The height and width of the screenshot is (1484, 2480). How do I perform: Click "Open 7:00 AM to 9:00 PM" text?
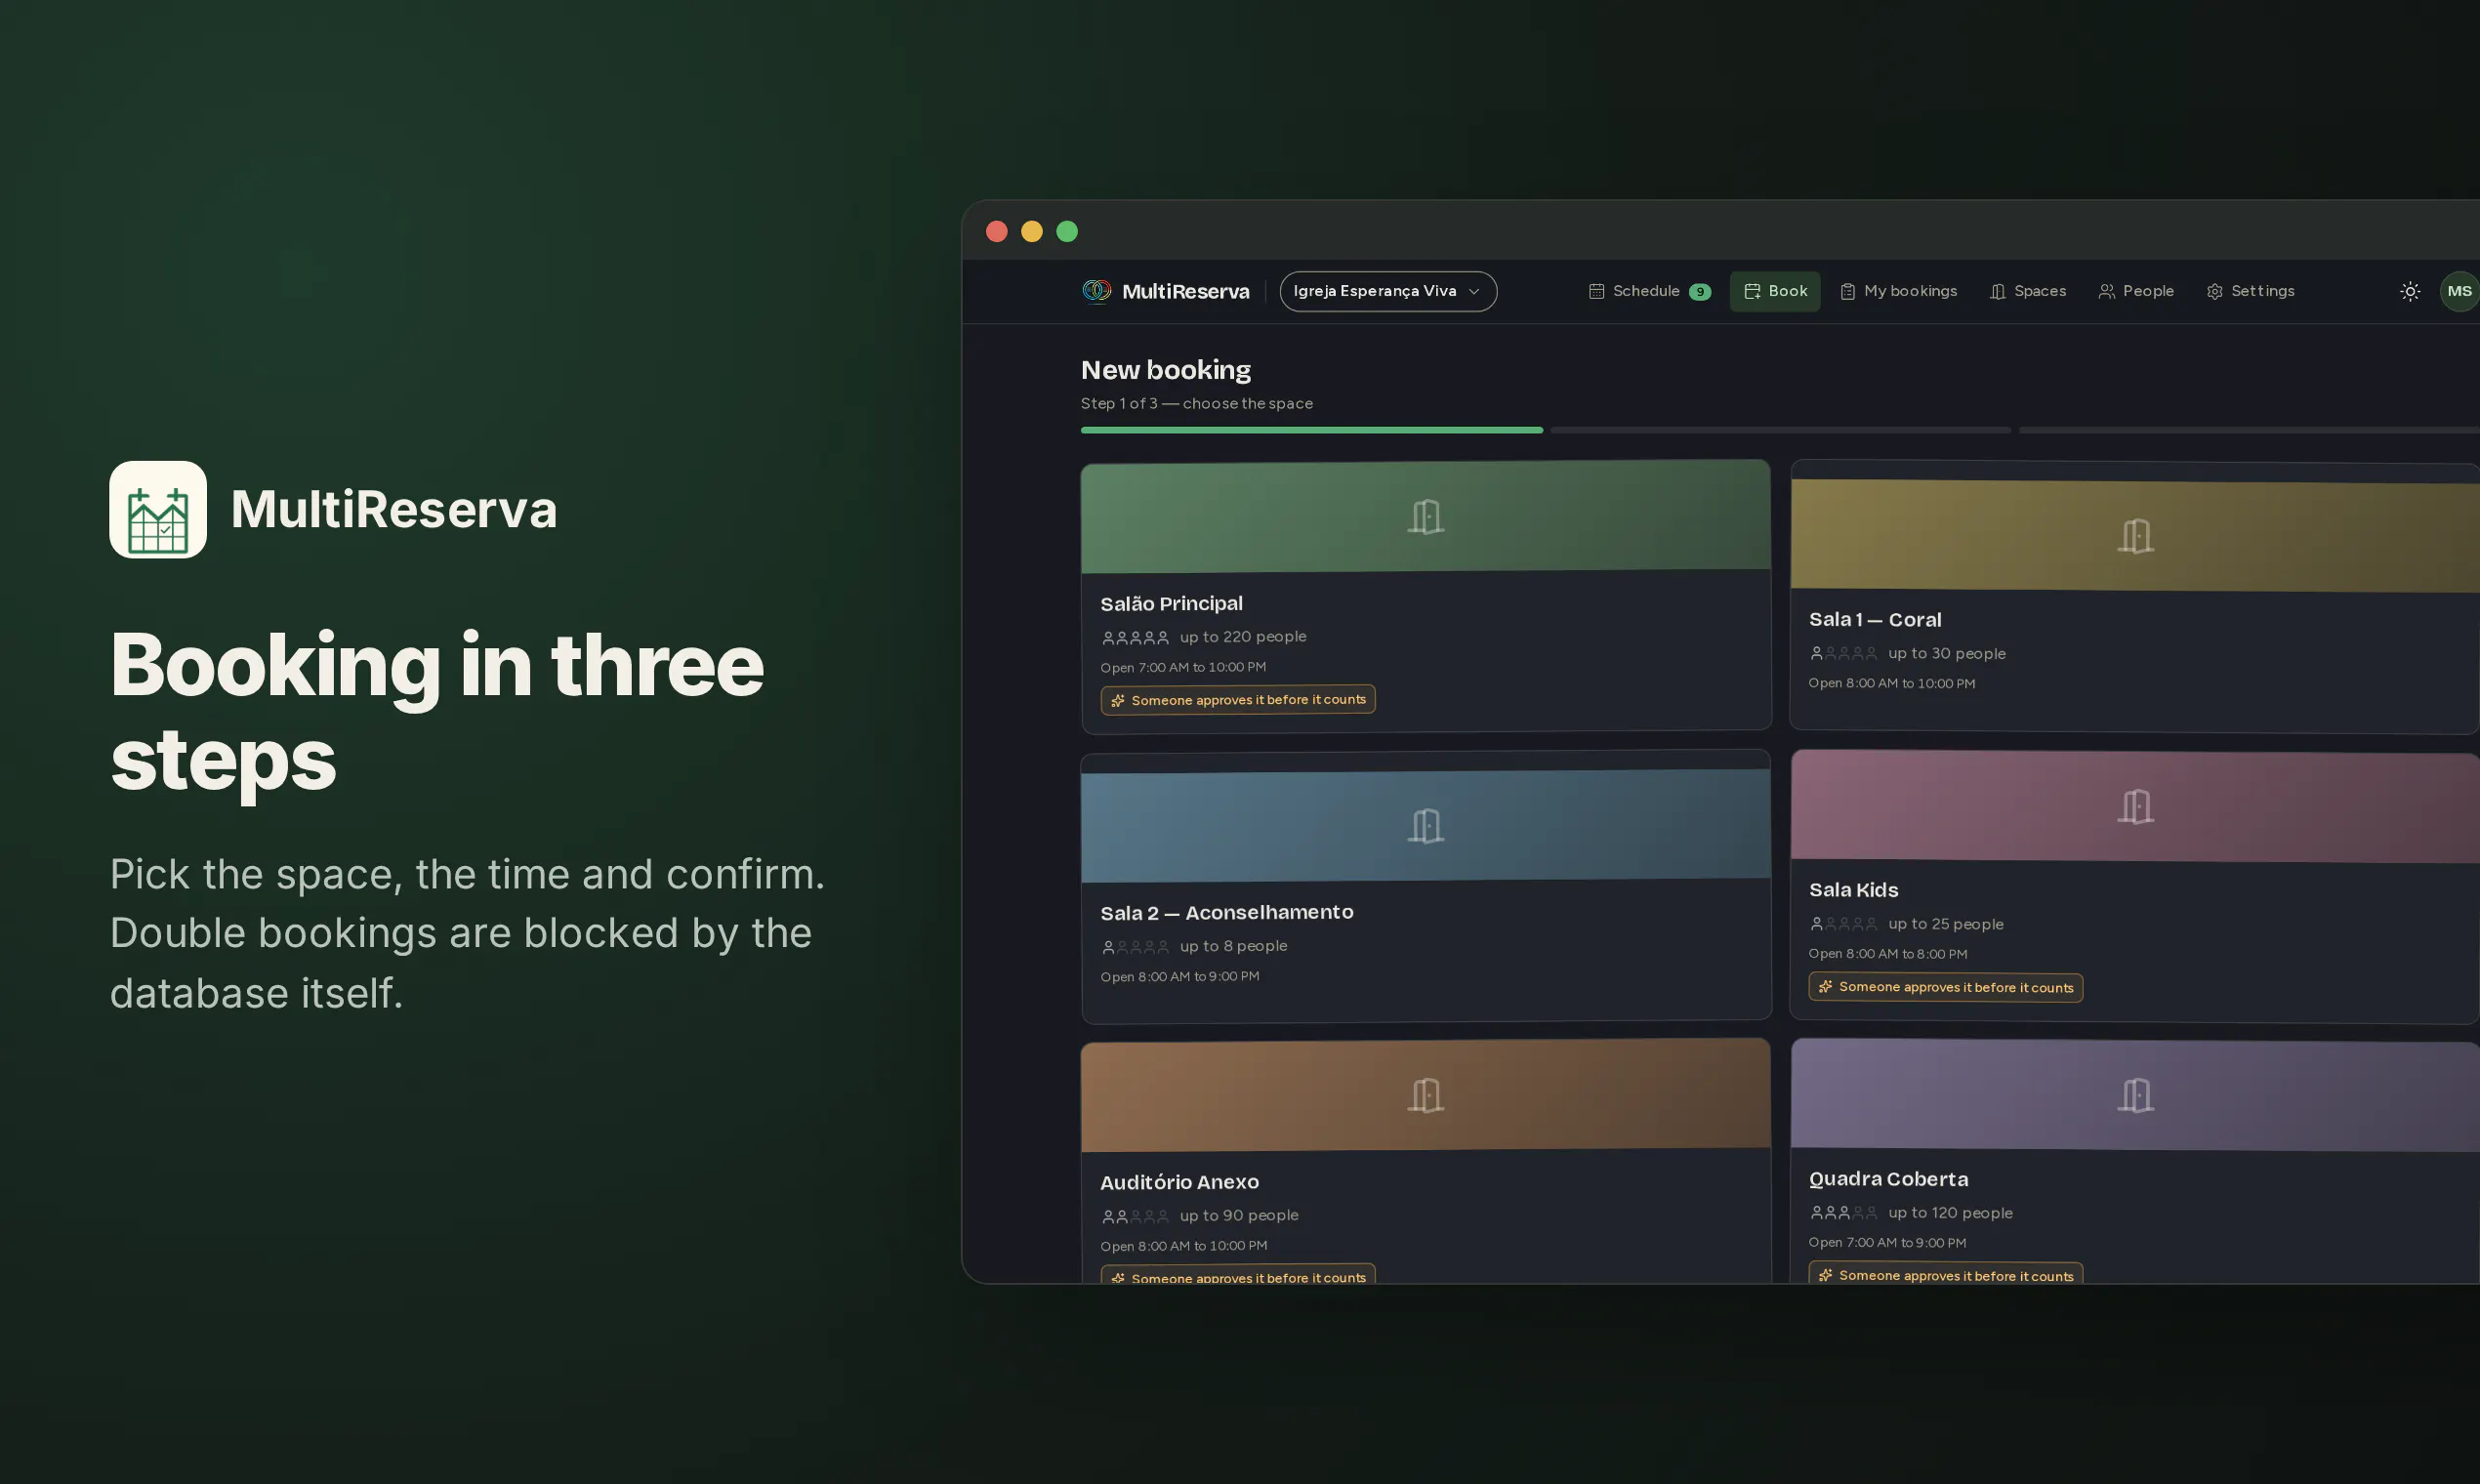1887,1242
